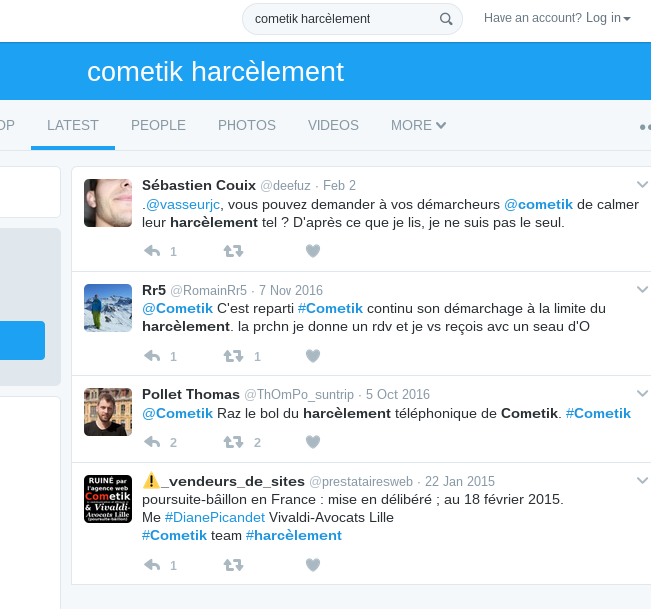Like Pollet Thomas's tweet

pyautogui.click(x=313, y=442)
